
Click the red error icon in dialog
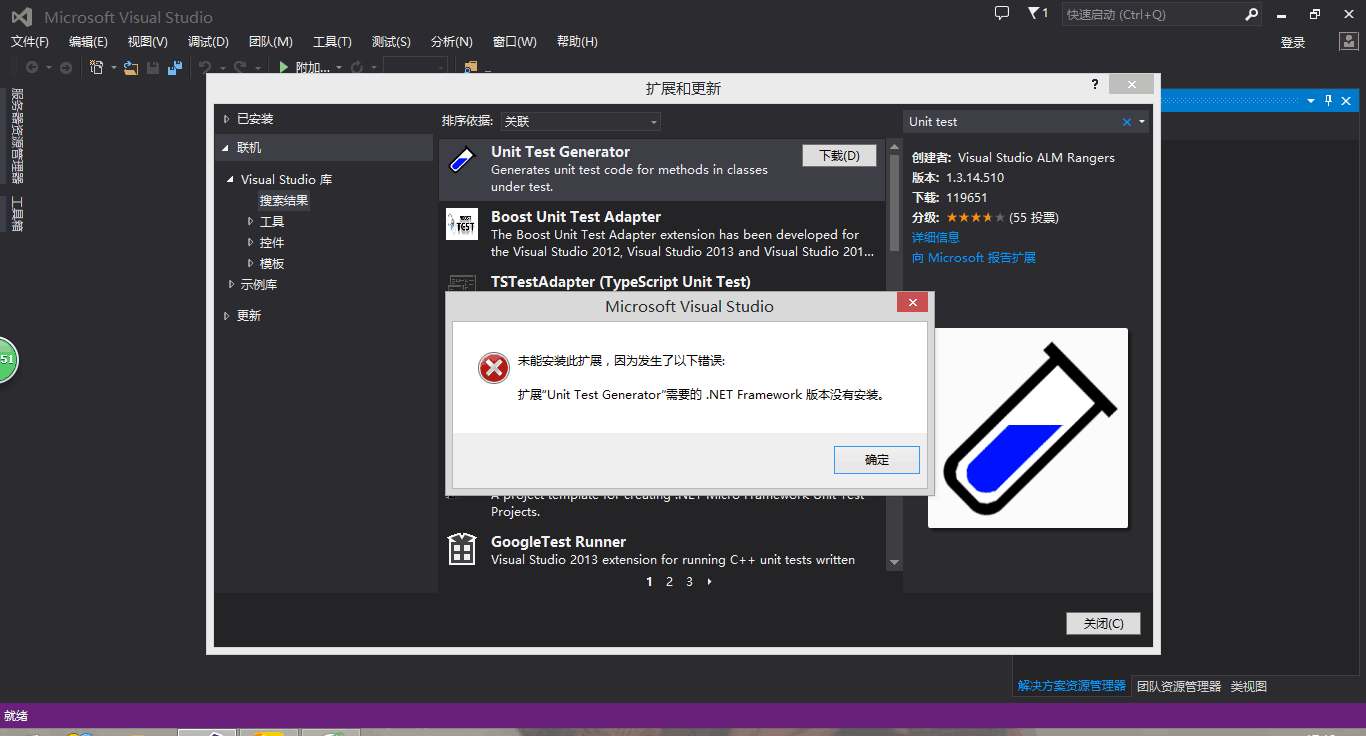point(493,368)
